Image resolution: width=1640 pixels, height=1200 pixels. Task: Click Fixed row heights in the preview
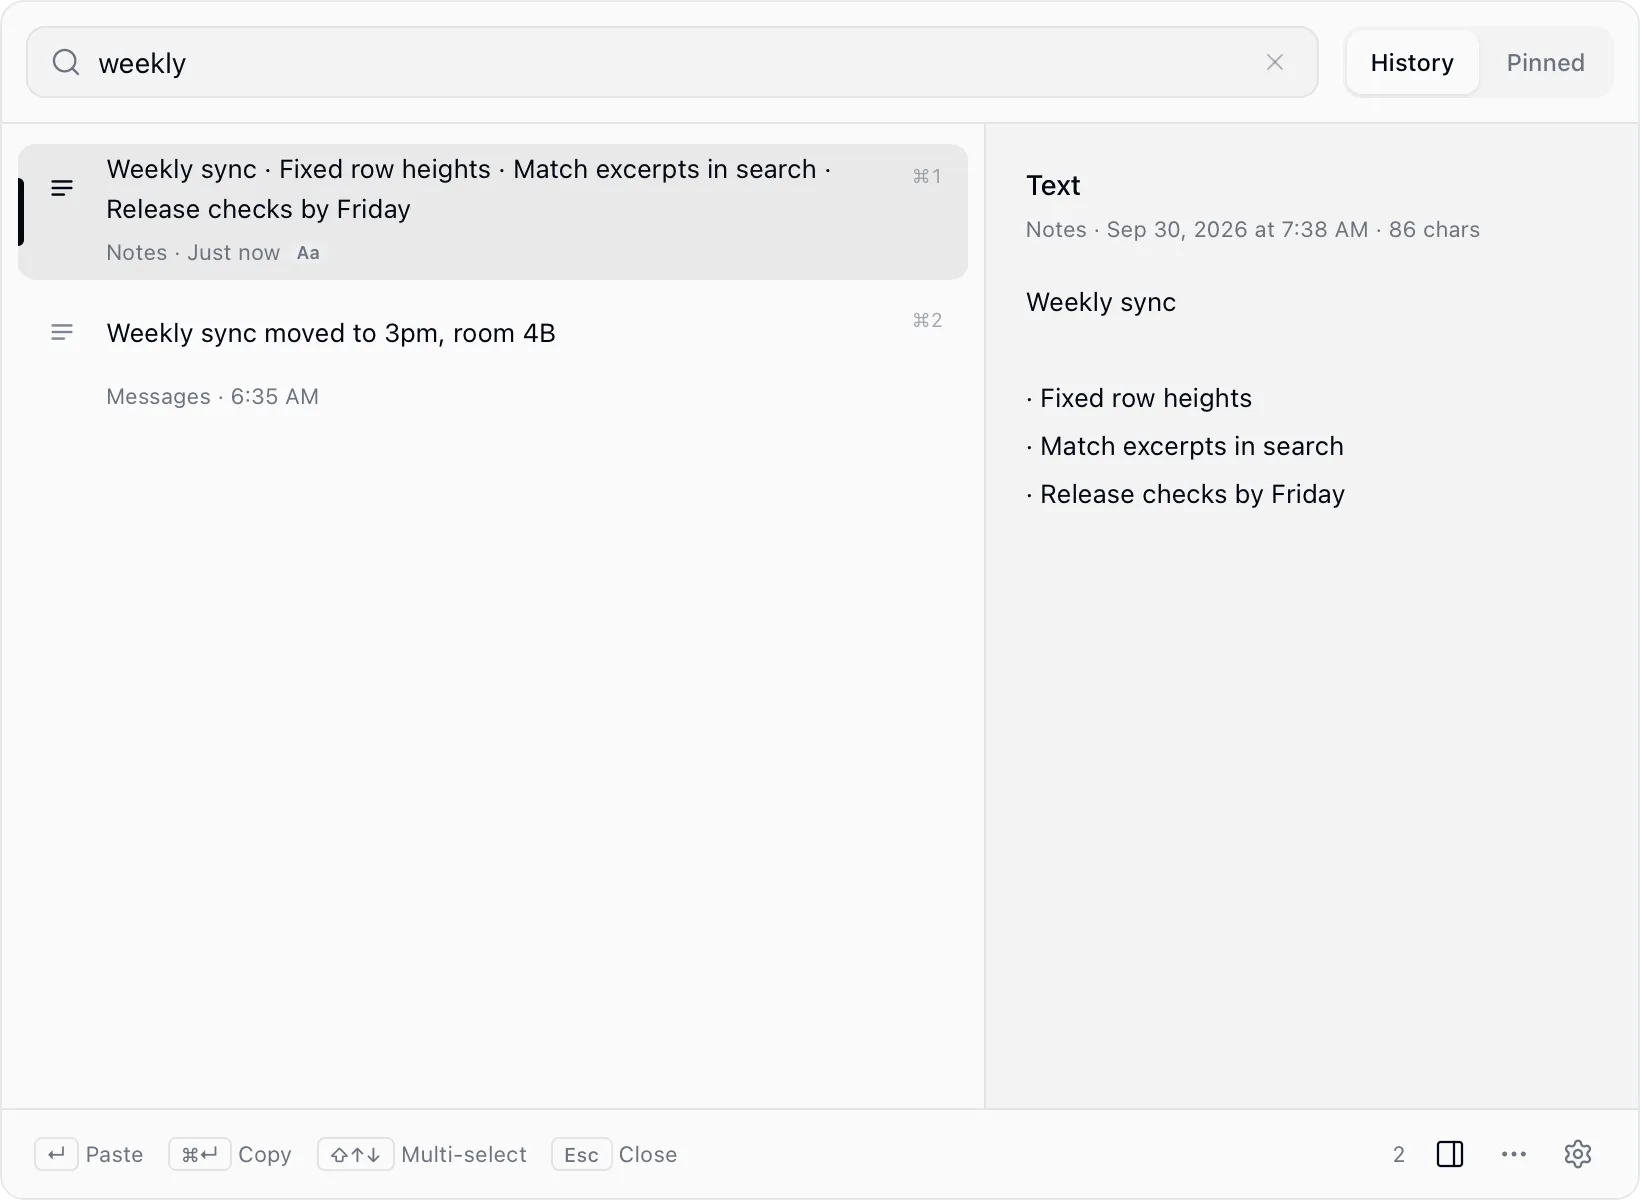pyautogui.click(x=1139, y=398)
